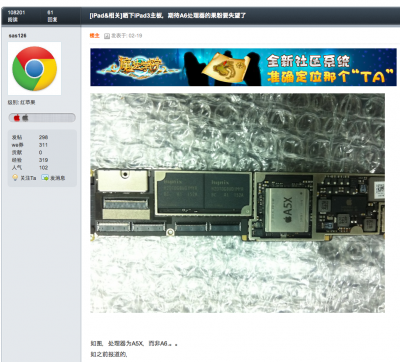Screen dimensions: 400x362
Task: Open the game advertisement banner
Action: click(243, 67)
